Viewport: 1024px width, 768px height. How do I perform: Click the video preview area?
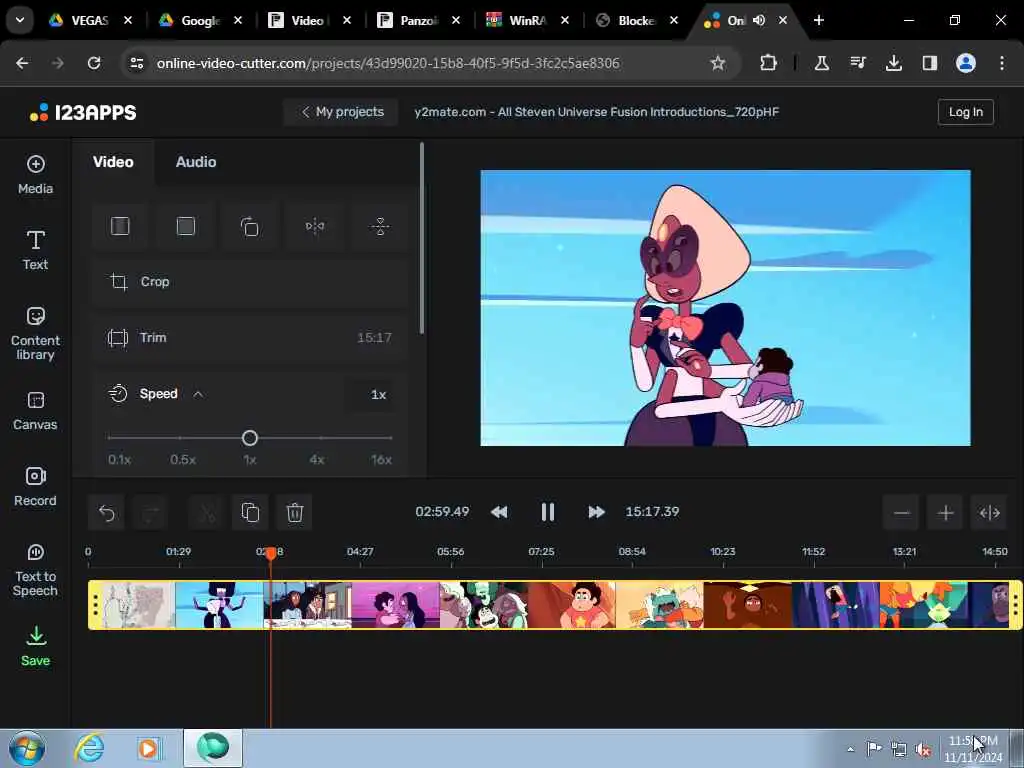tap(726, 308)
